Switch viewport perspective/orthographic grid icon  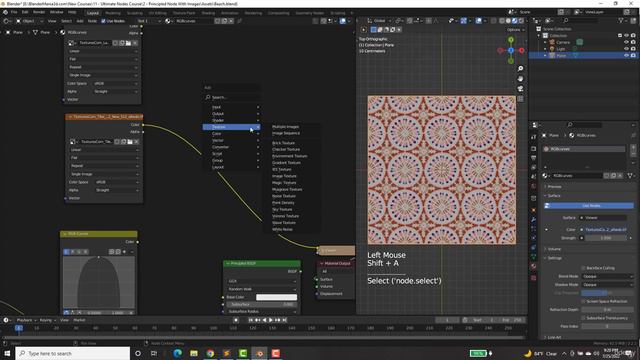click(520, 99)
